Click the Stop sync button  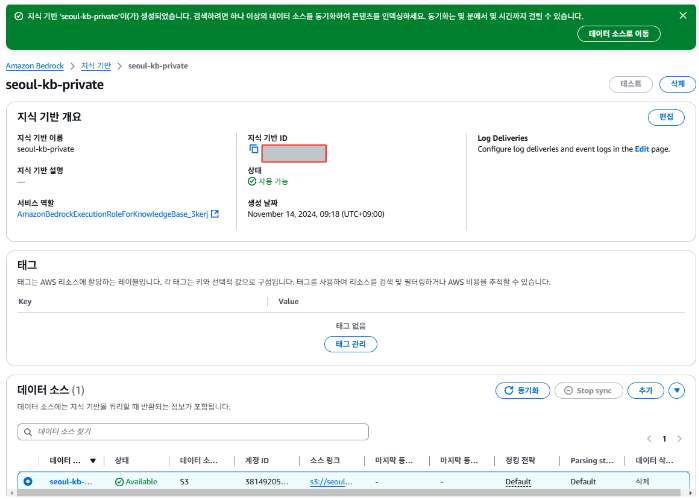(588, 390)
